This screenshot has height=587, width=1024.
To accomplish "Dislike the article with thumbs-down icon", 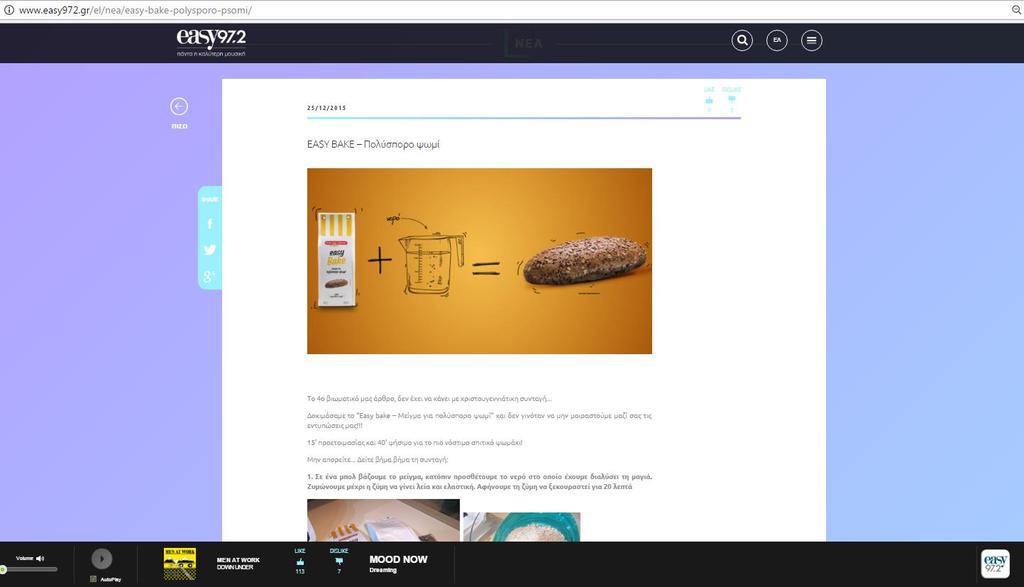I will pyautogui.click(x=731, y=100).
